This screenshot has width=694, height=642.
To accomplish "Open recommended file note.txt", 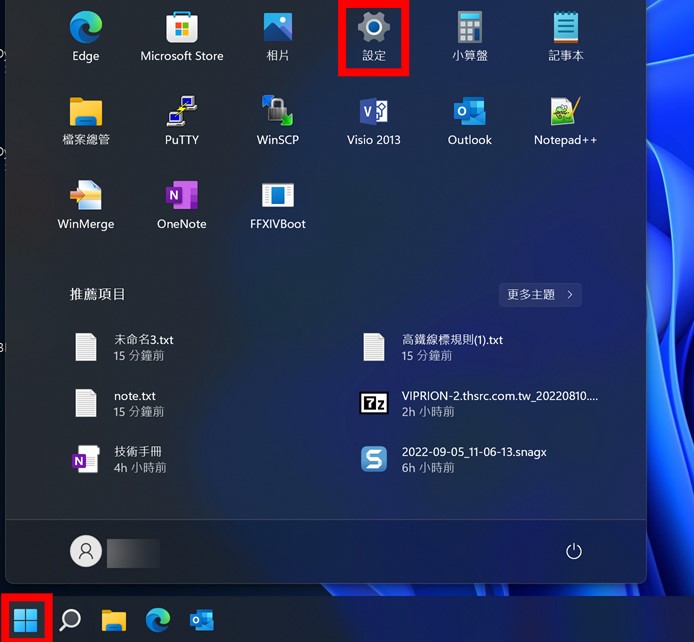I will [134, 403].
